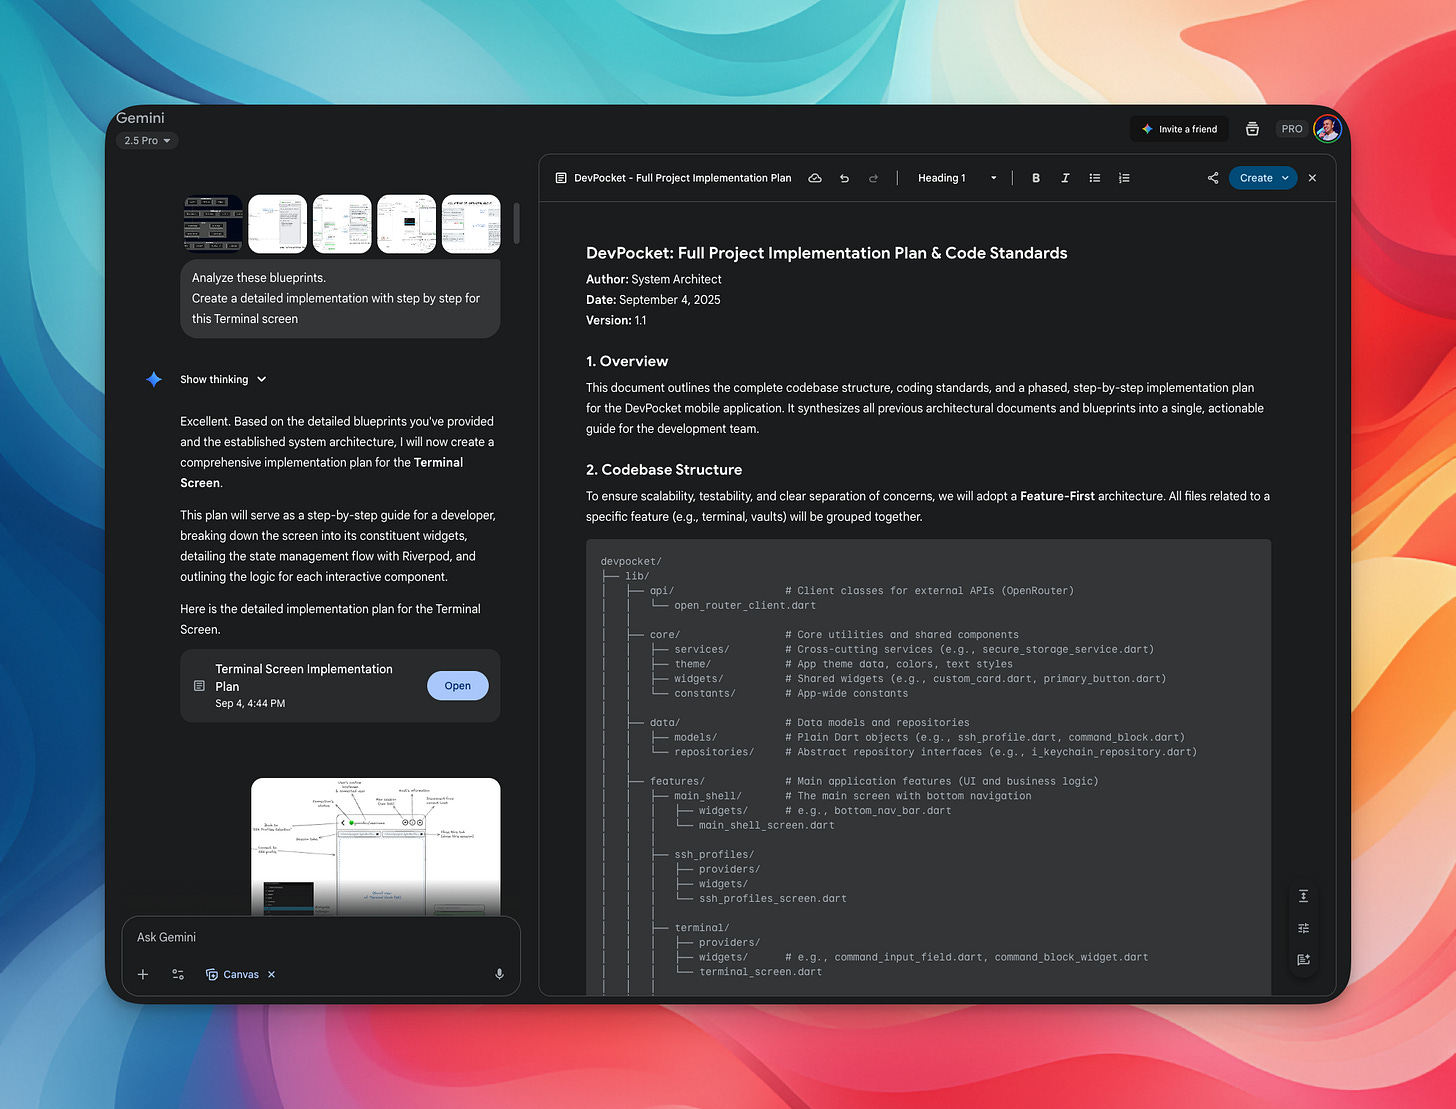
Task: Click the document main heading DevPocket
Action: 826,253
